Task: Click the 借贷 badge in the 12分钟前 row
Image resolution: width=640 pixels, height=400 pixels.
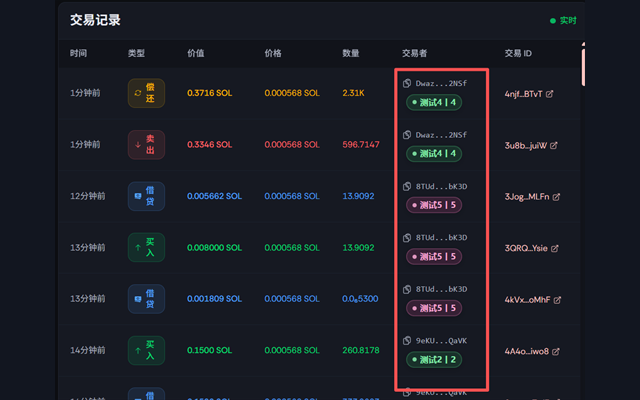Action: (146, 196)
